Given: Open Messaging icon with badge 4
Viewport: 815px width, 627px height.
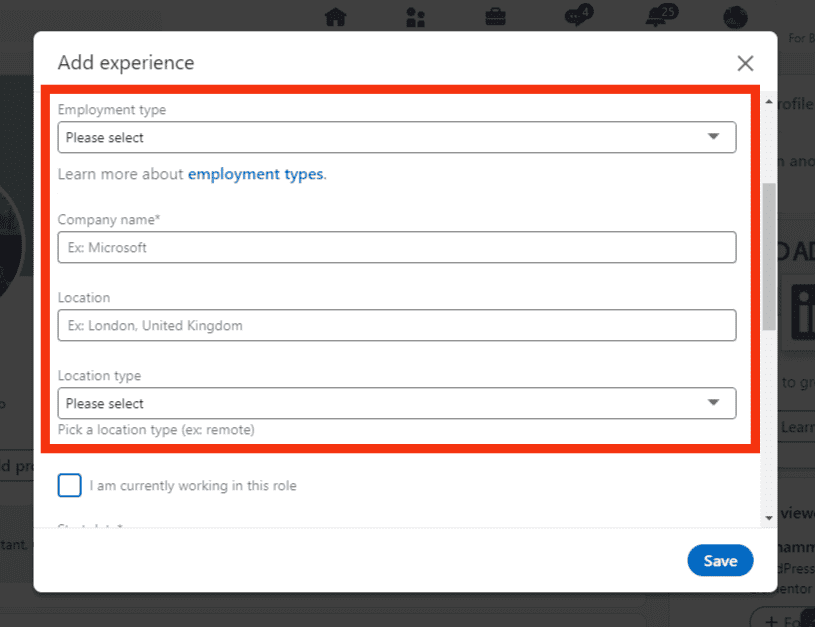Looking at the screenshot, I should click(x=578, y=15).
